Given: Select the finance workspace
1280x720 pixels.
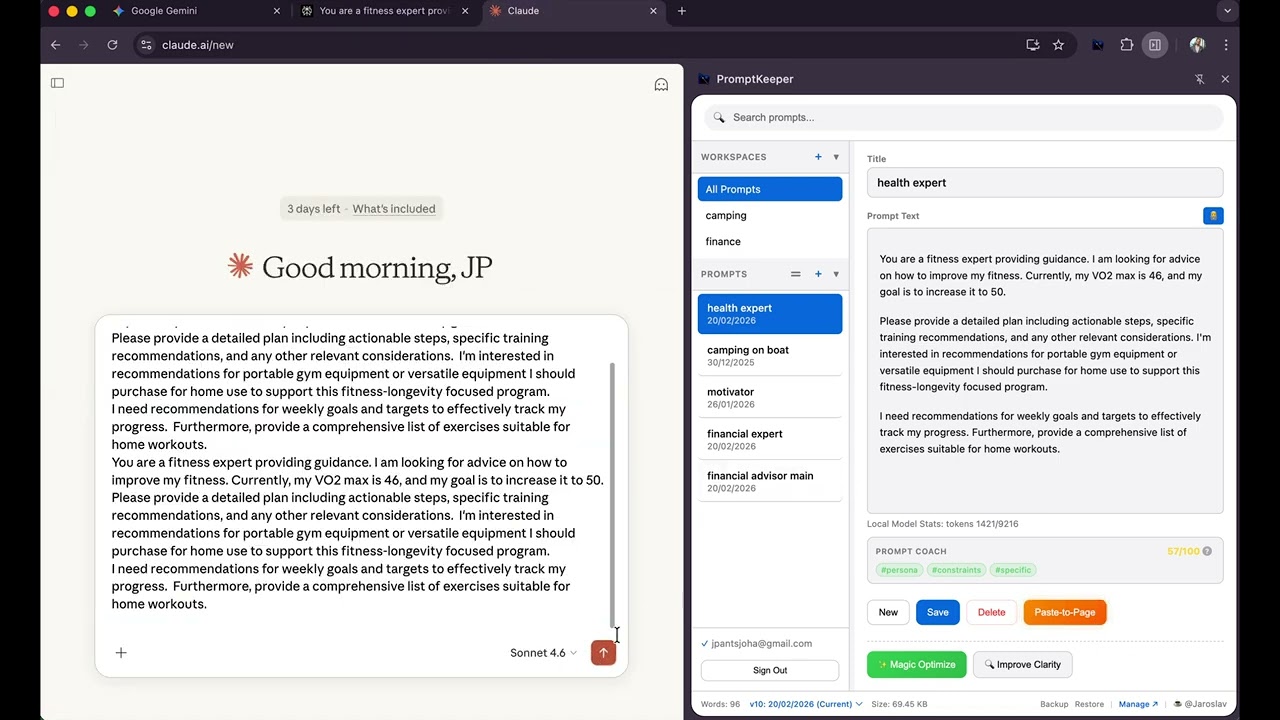Looking at the screenshot, I should (770, 241).
